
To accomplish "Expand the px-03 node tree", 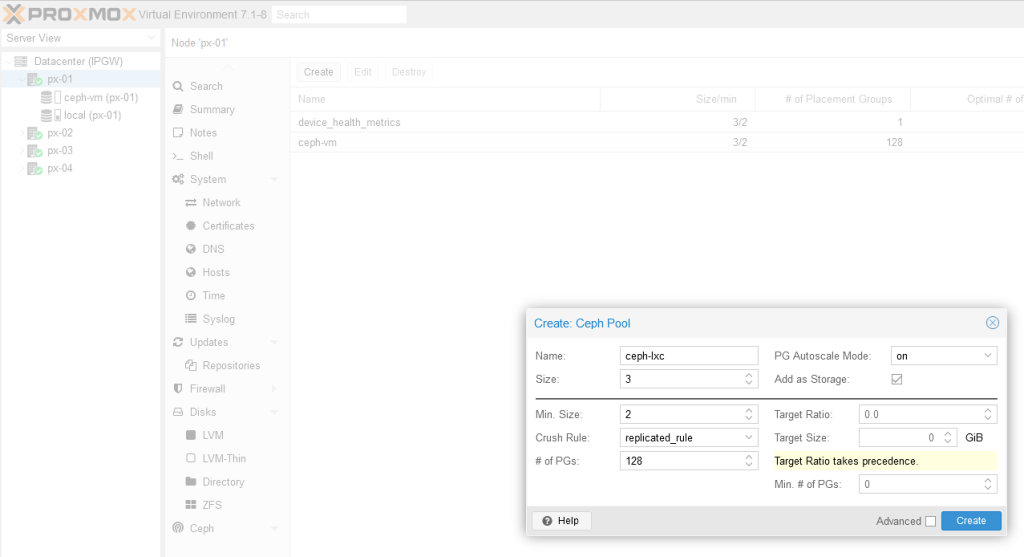I will pos(21,151).
